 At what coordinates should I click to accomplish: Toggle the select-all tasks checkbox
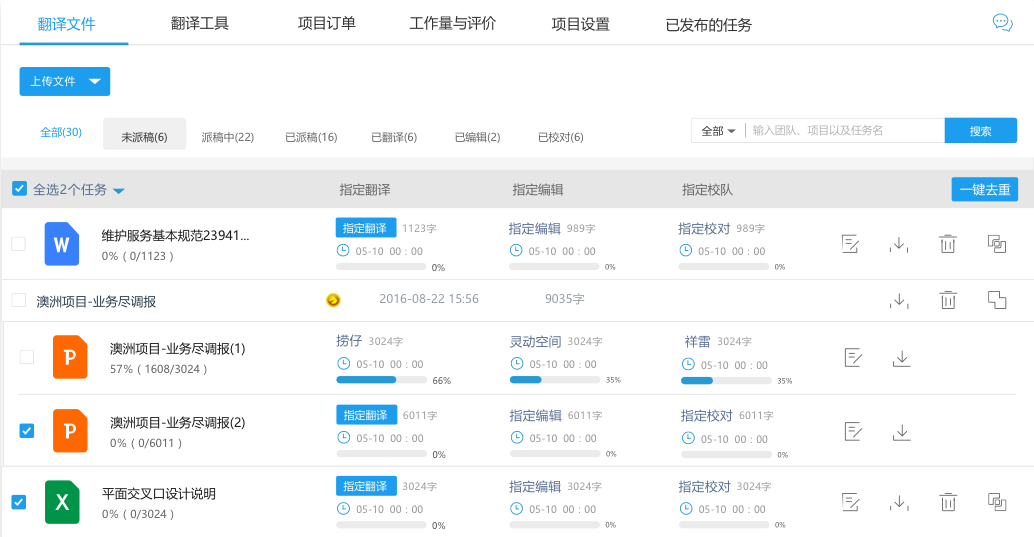tap(19, 189)
